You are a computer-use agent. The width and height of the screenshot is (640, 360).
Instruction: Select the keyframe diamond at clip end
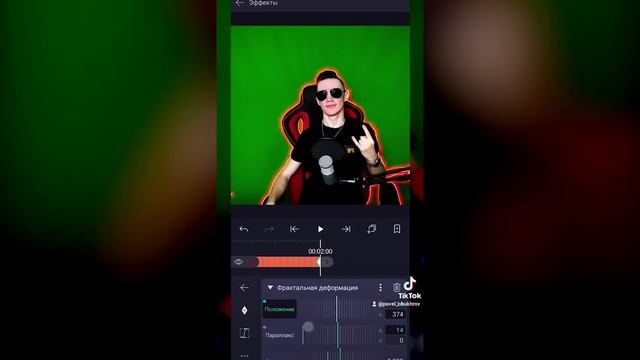pos(319,262)
